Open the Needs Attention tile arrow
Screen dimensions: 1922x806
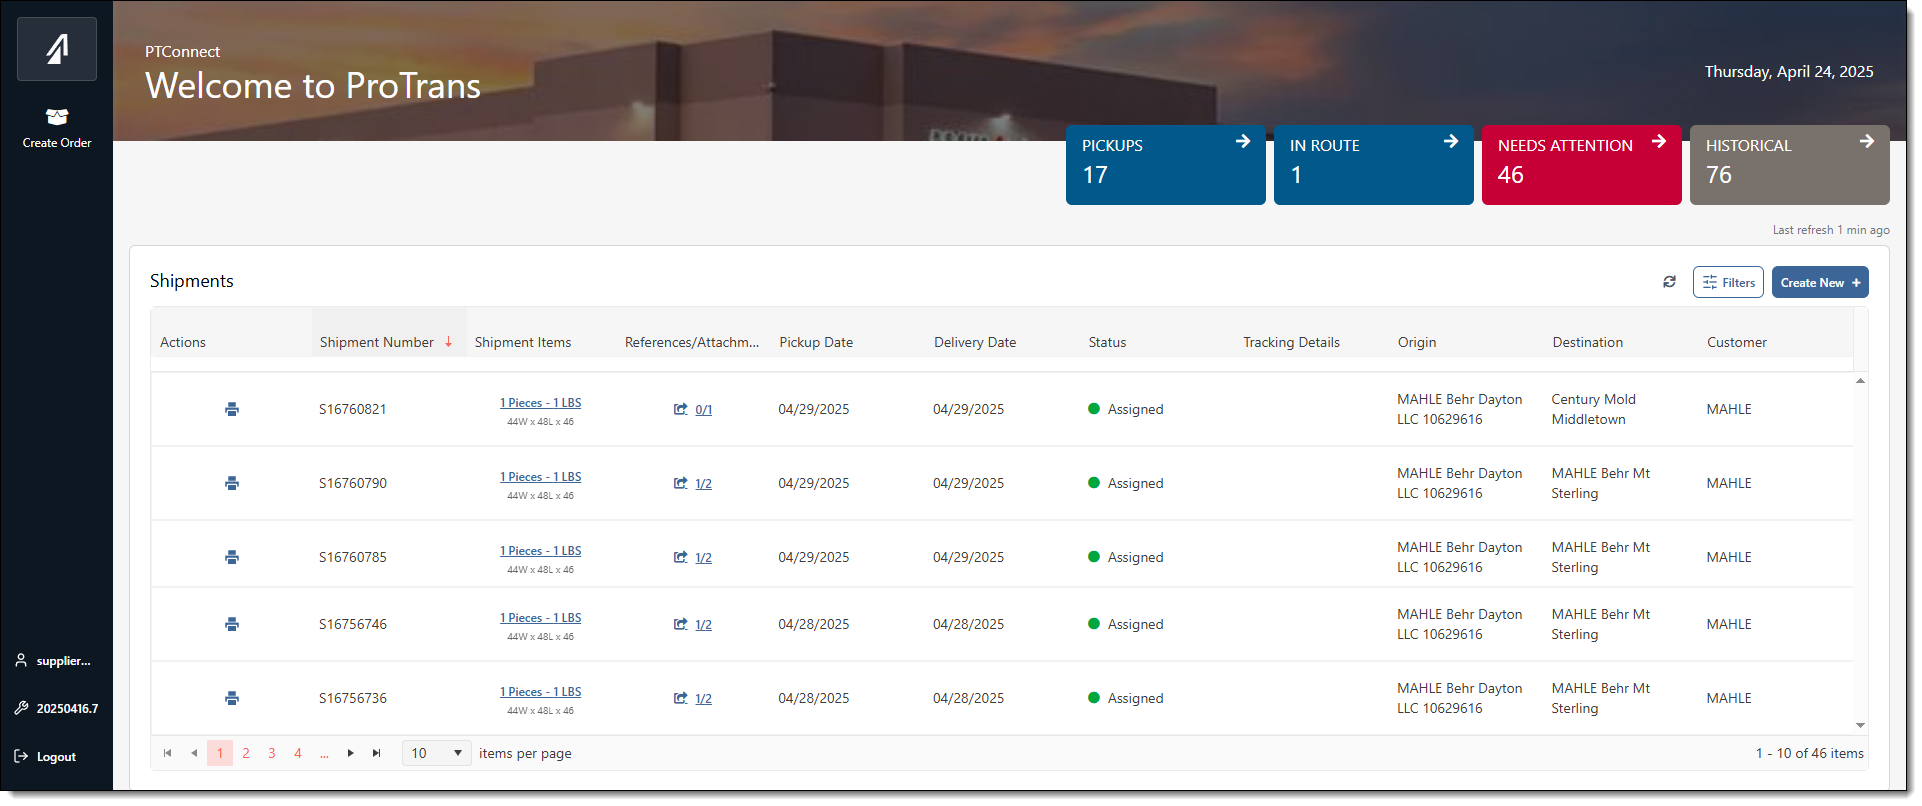click(x=1659, y=142)
